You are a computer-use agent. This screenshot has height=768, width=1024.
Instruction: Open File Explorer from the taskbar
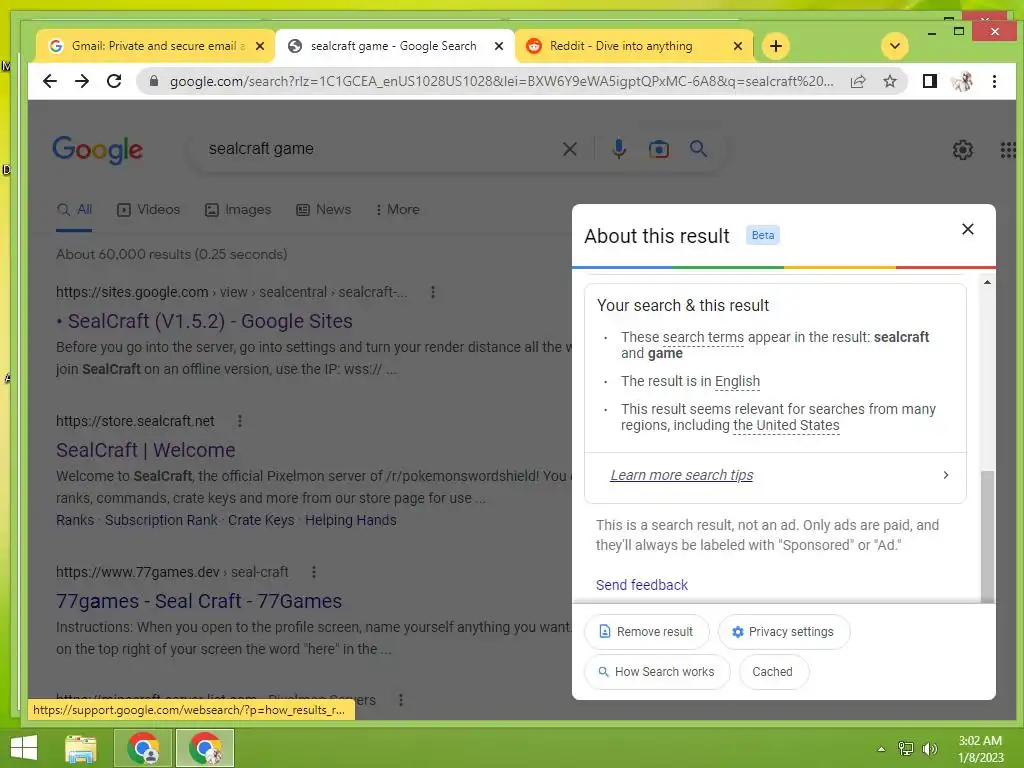click(x=81, y=748)
